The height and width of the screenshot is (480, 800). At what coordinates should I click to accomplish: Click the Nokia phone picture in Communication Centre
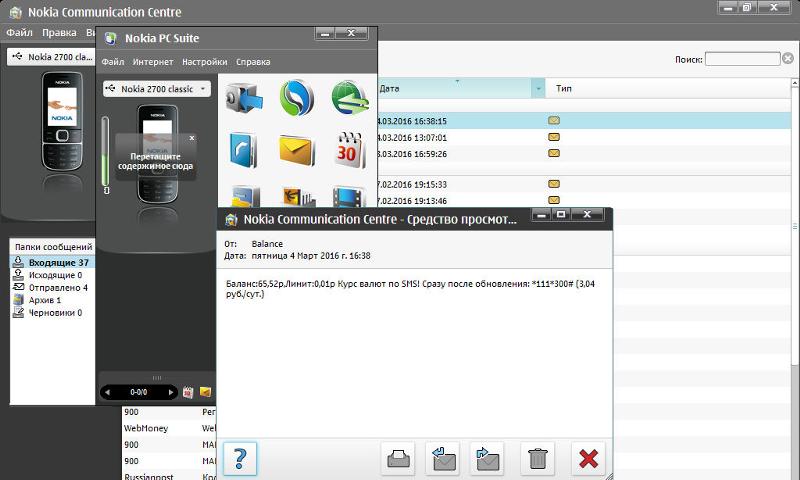coord(62,121)
